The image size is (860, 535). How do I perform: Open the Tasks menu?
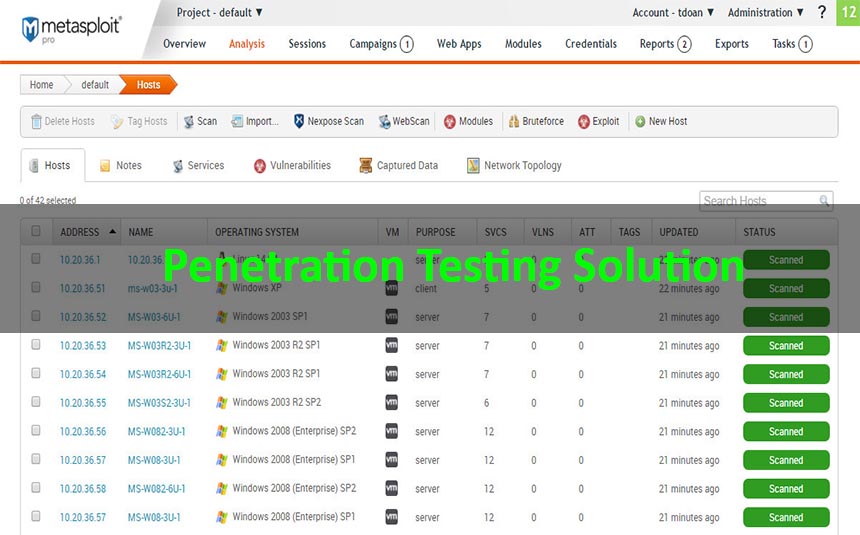[x=792, y=44]
